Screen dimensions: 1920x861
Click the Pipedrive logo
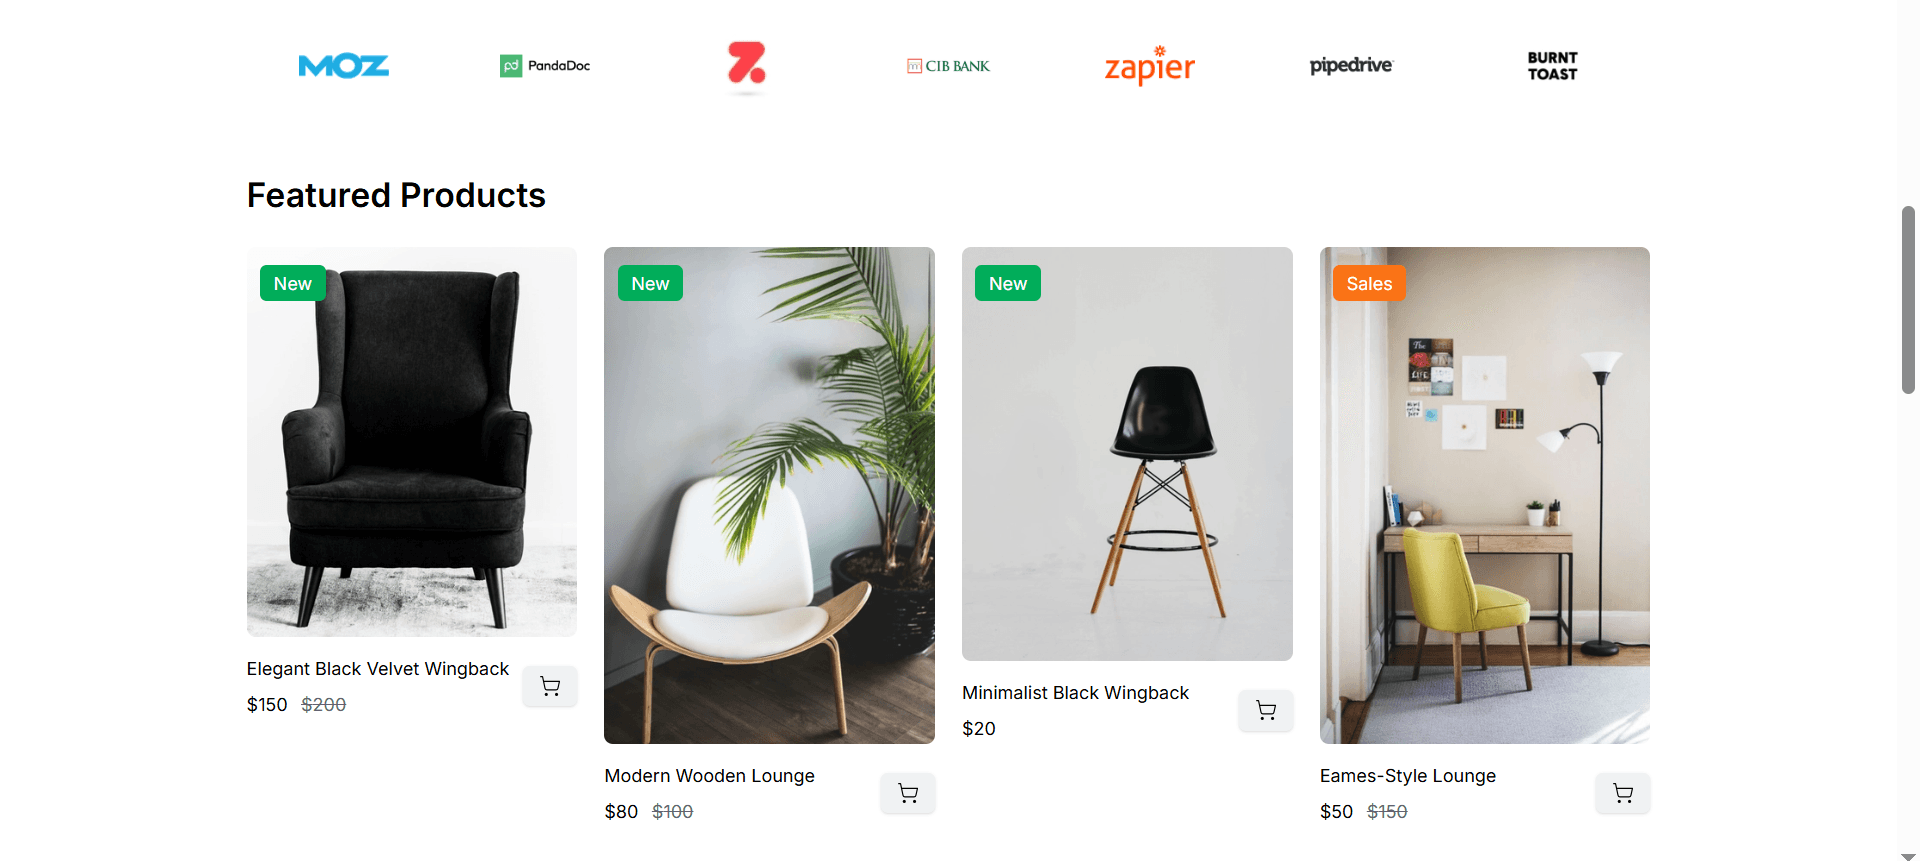point(1351,66)
